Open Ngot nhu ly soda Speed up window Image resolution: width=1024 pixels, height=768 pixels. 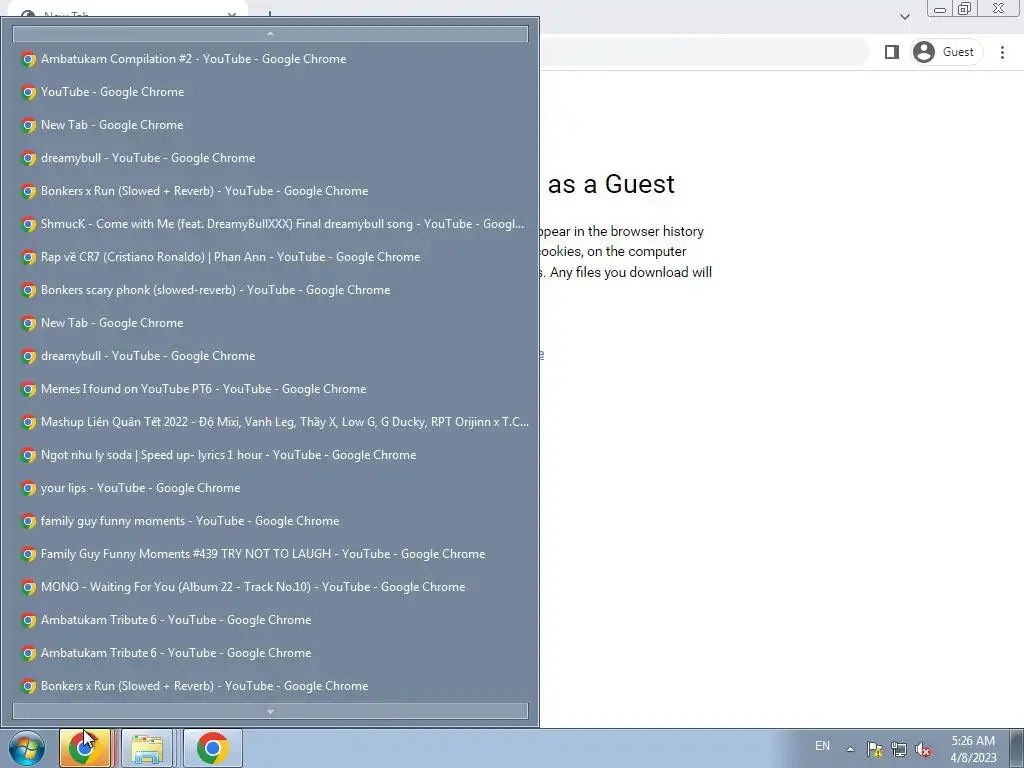click(x=270, y=455)
